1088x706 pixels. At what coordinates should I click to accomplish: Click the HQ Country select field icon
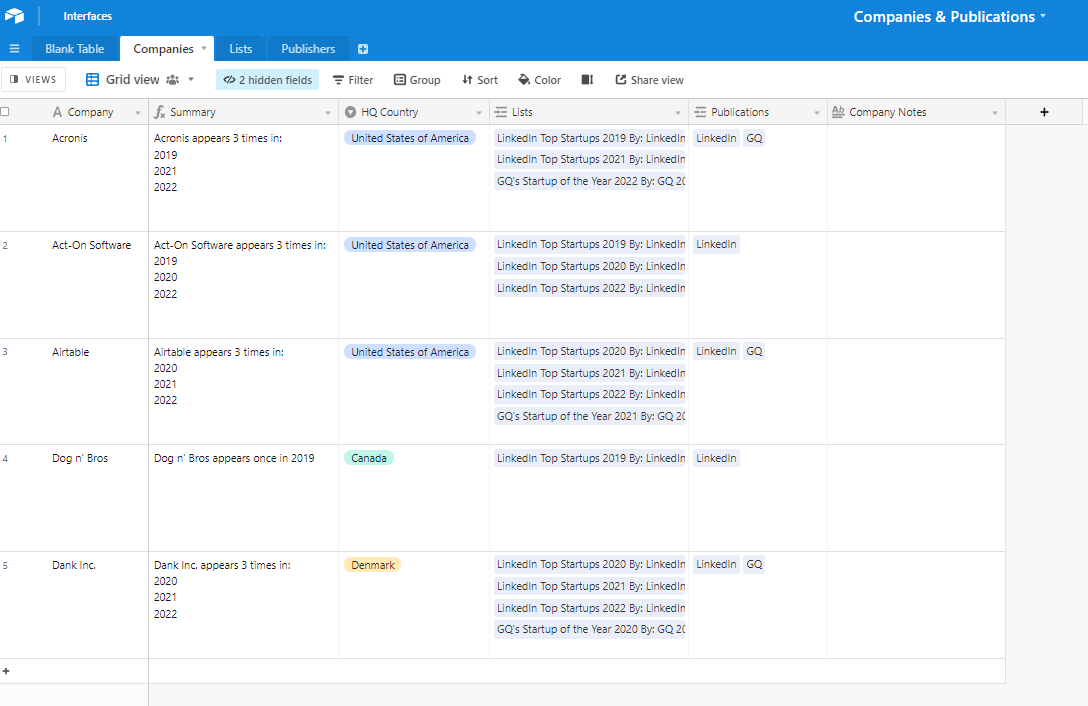tap(350, 112)
